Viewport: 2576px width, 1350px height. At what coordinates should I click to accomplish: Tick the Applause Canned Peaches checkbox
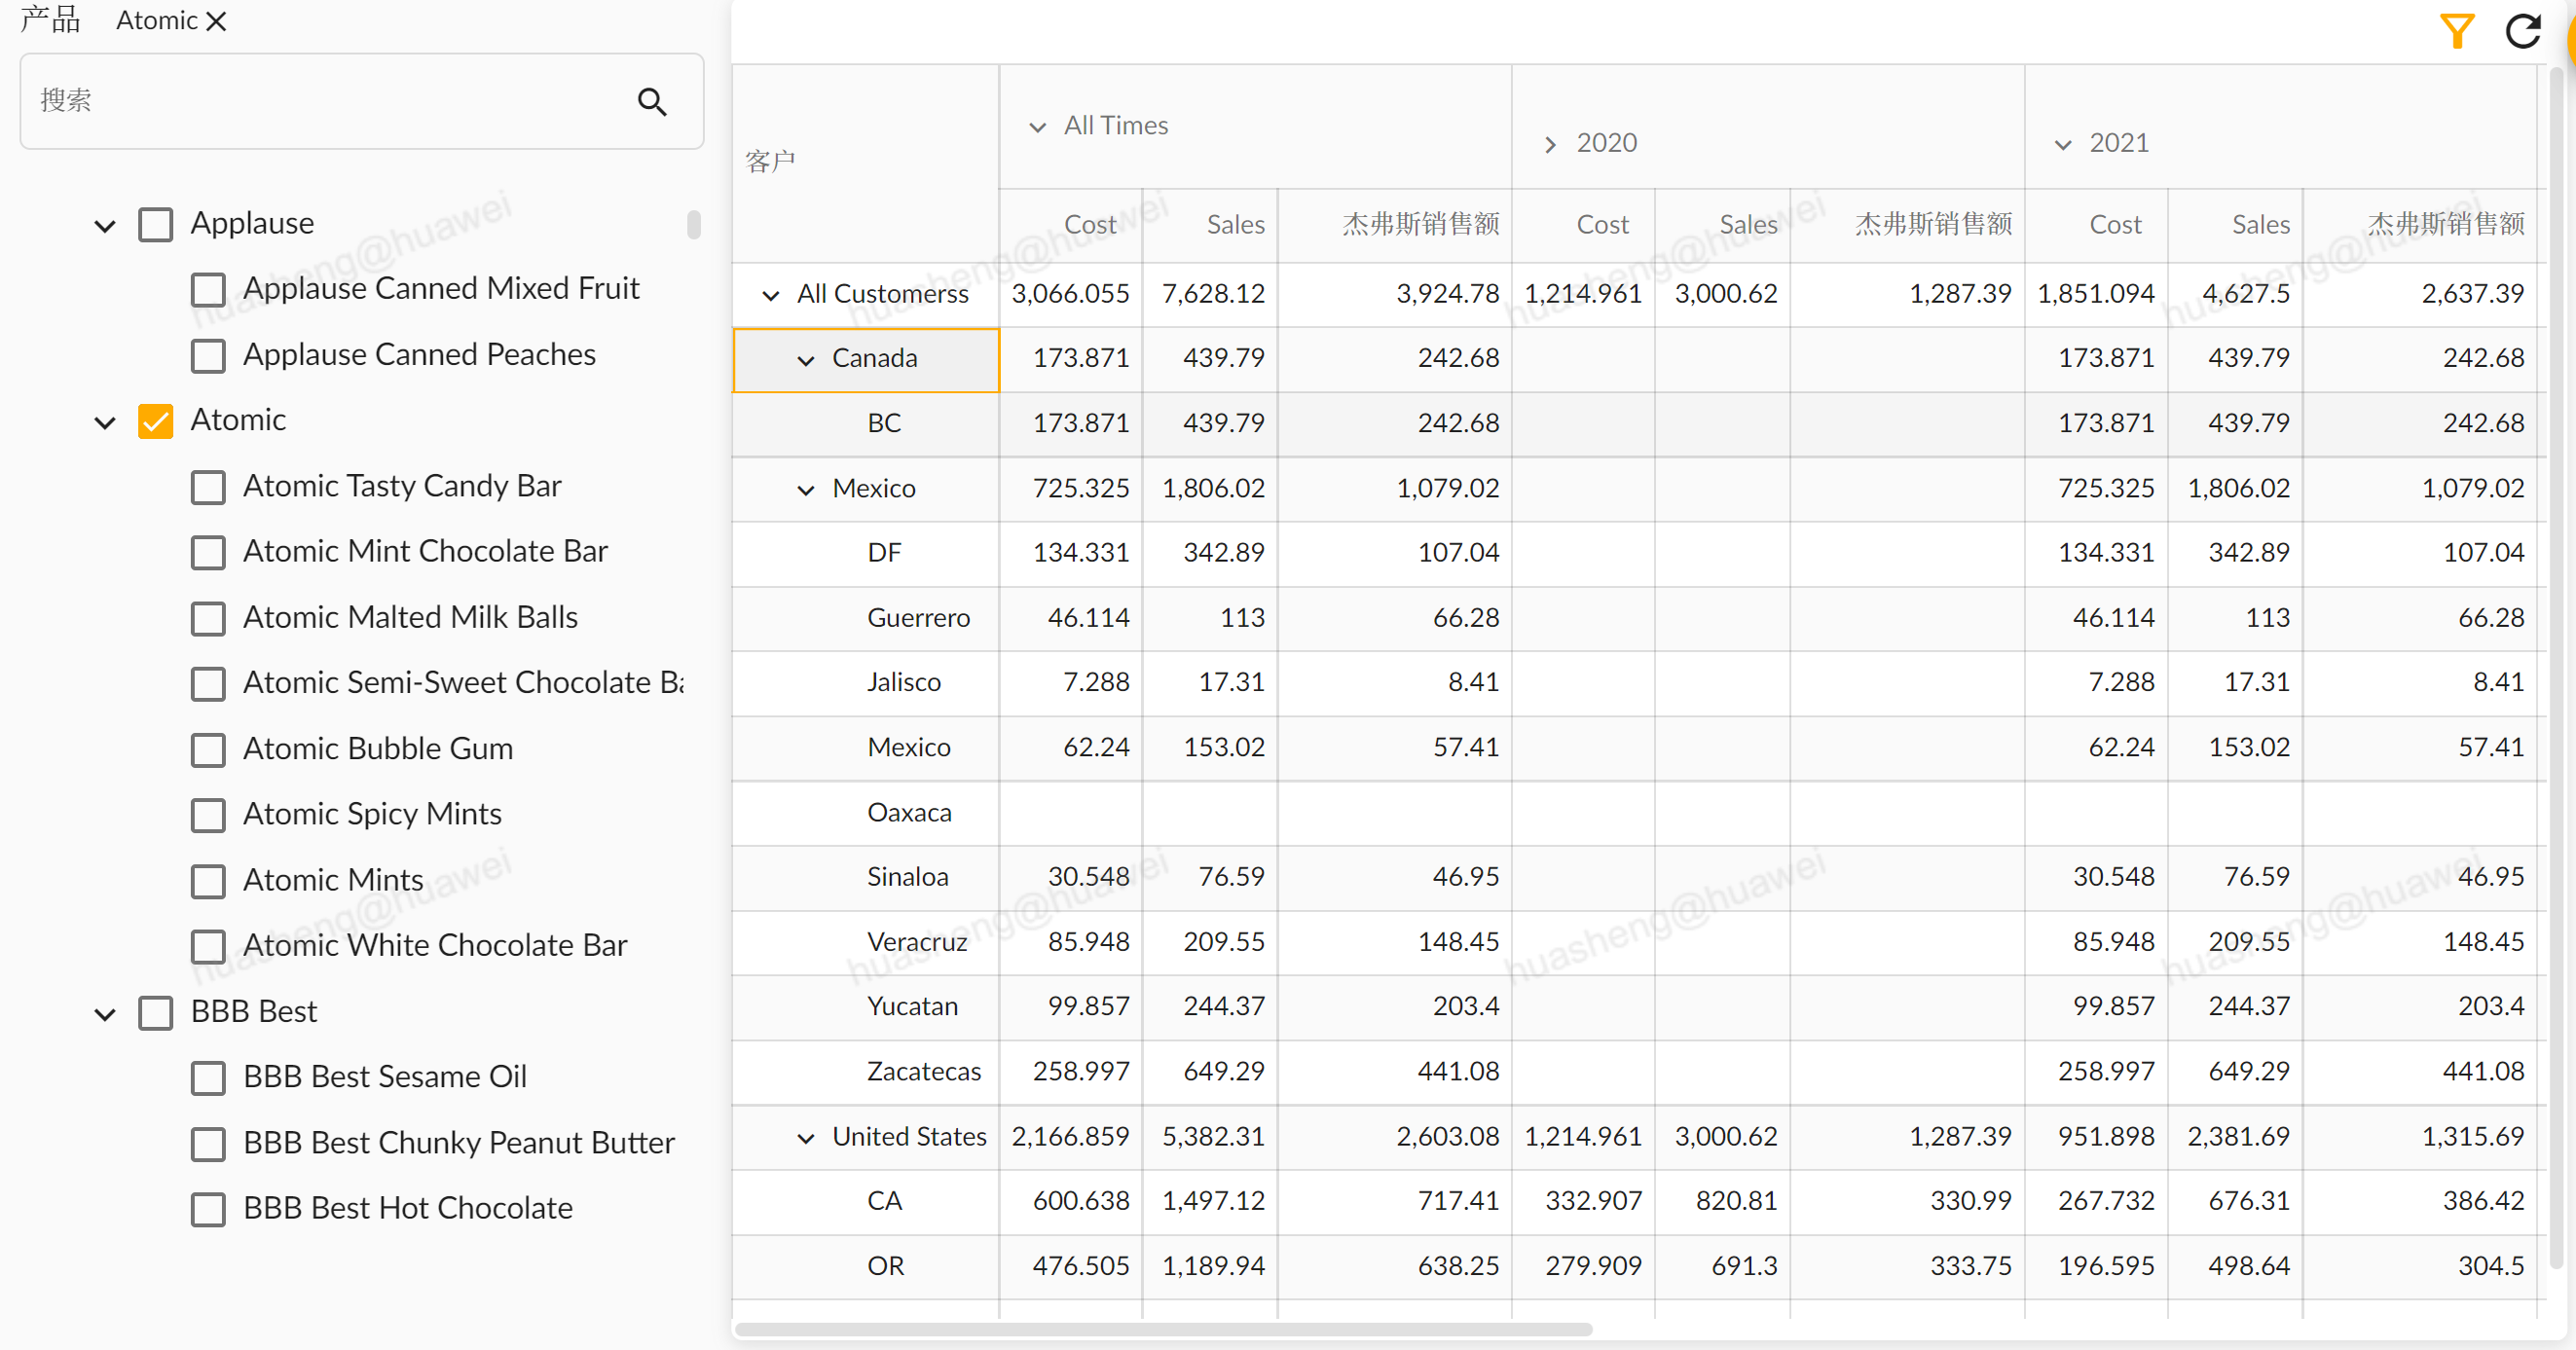[208, 355]
